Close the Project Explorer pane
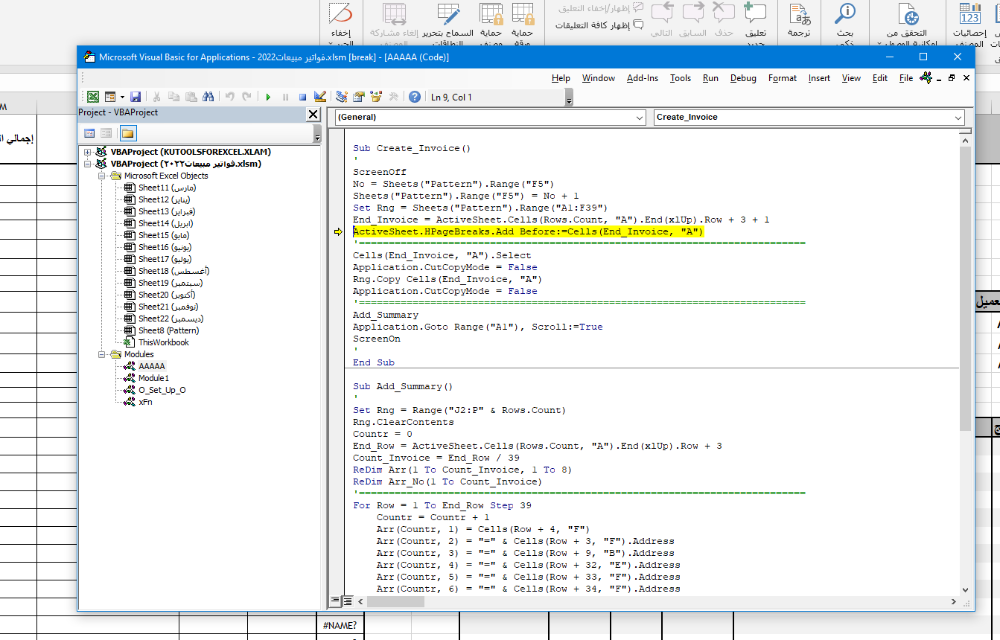Image resolution: width=1000 pixels, height=640 pixels. tap(312, 114)
